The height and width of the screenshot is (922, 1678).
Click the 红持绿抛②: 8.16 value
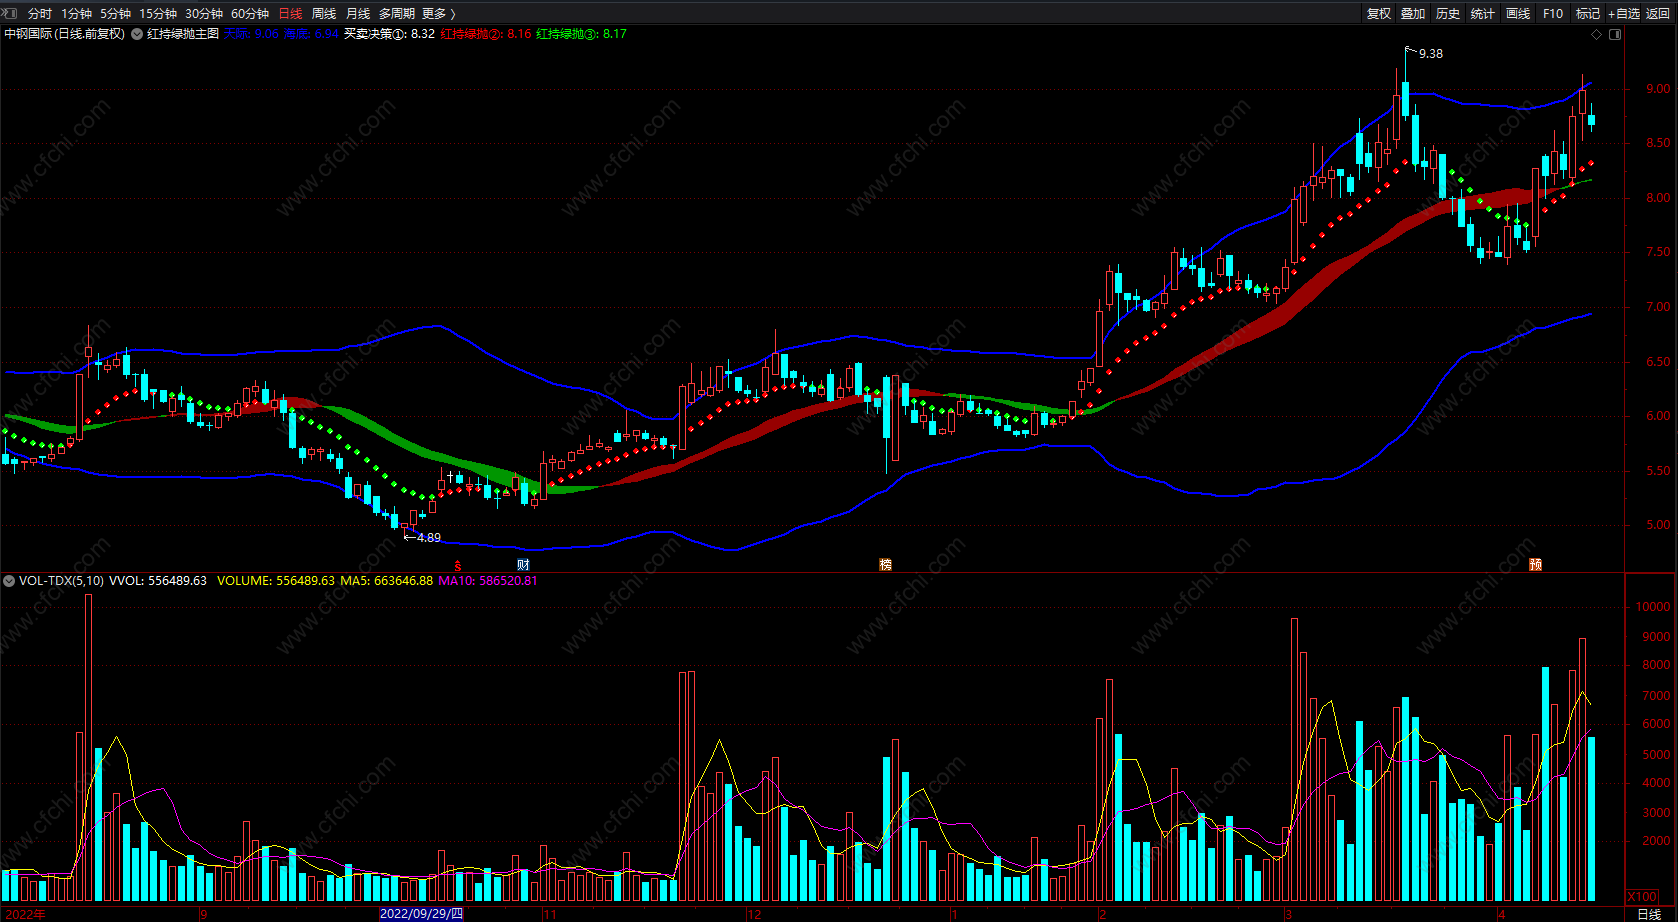pyautogui.click(x=486, y=34)
